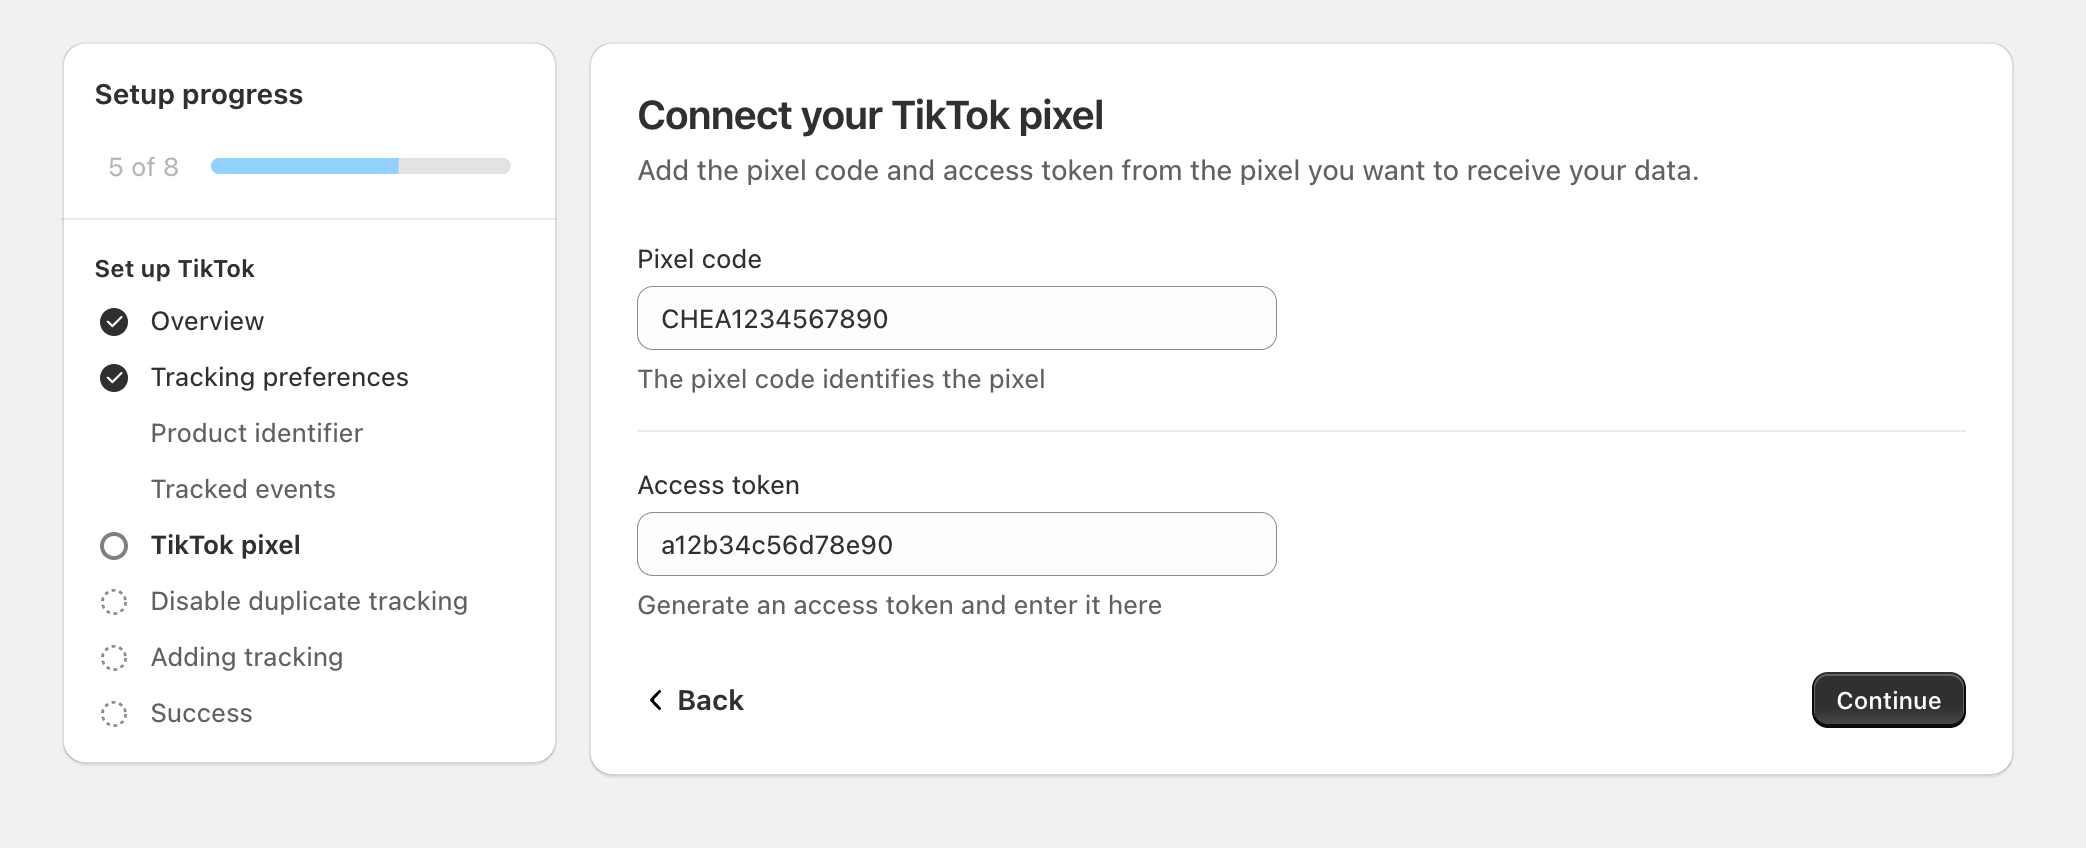
Task: Click into the Access token field
Action: tap(956, 544)
